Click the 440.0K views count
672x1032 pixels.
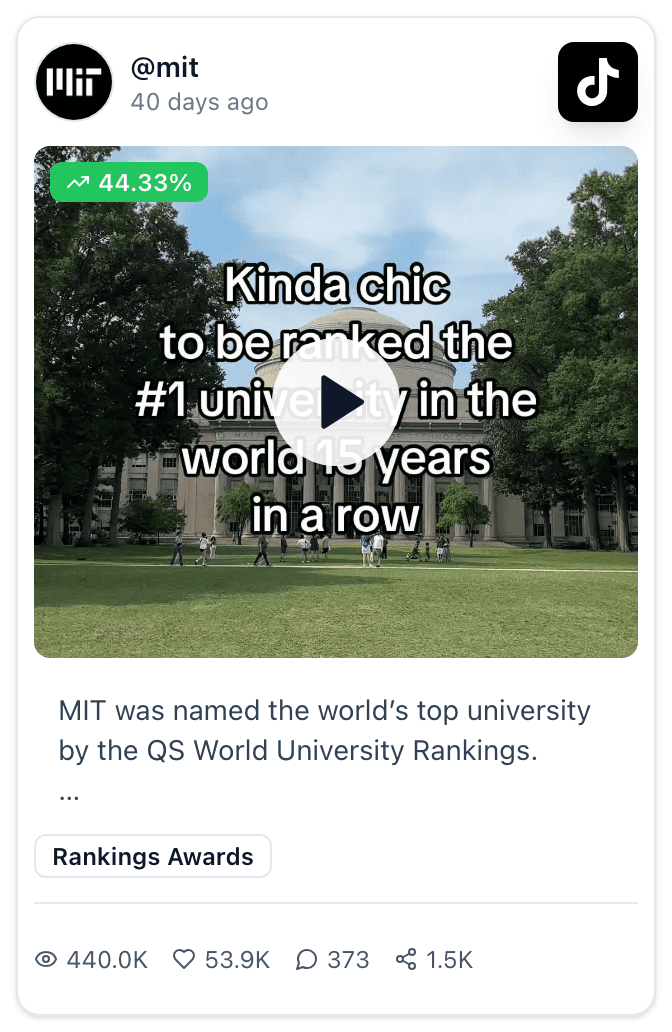point(107,960)
